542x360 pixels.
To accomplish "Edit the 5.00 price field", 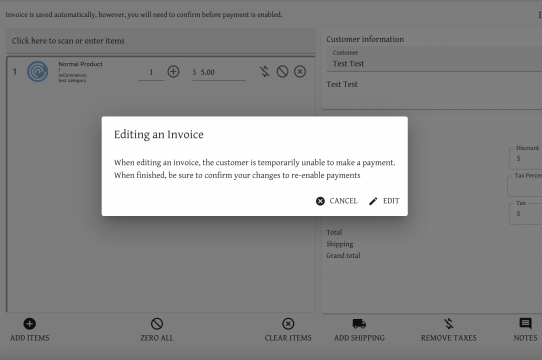I will point(219,72).
